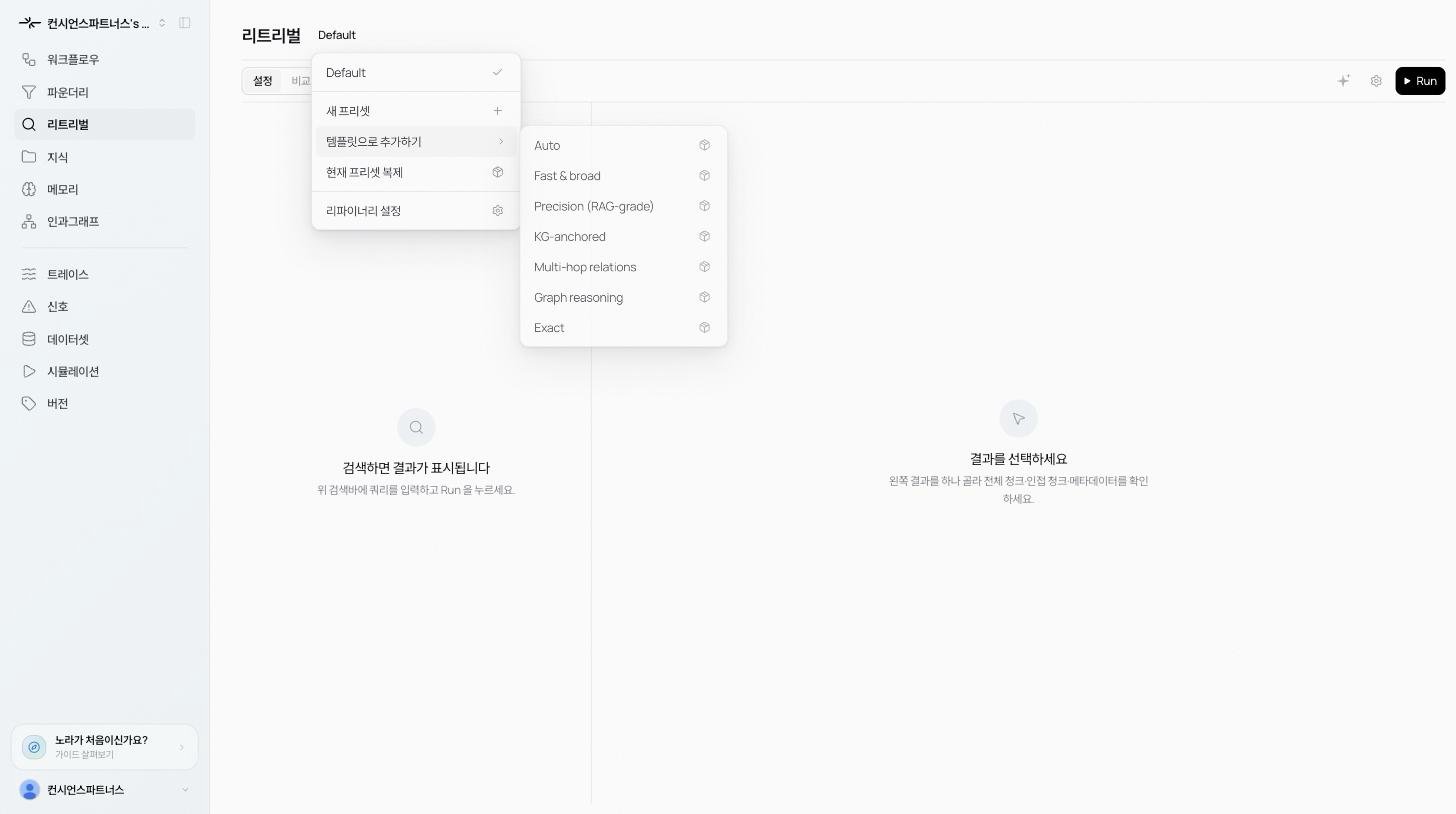
Task: Click the cube icon next to Auto
Action: (x=705, y=145)
